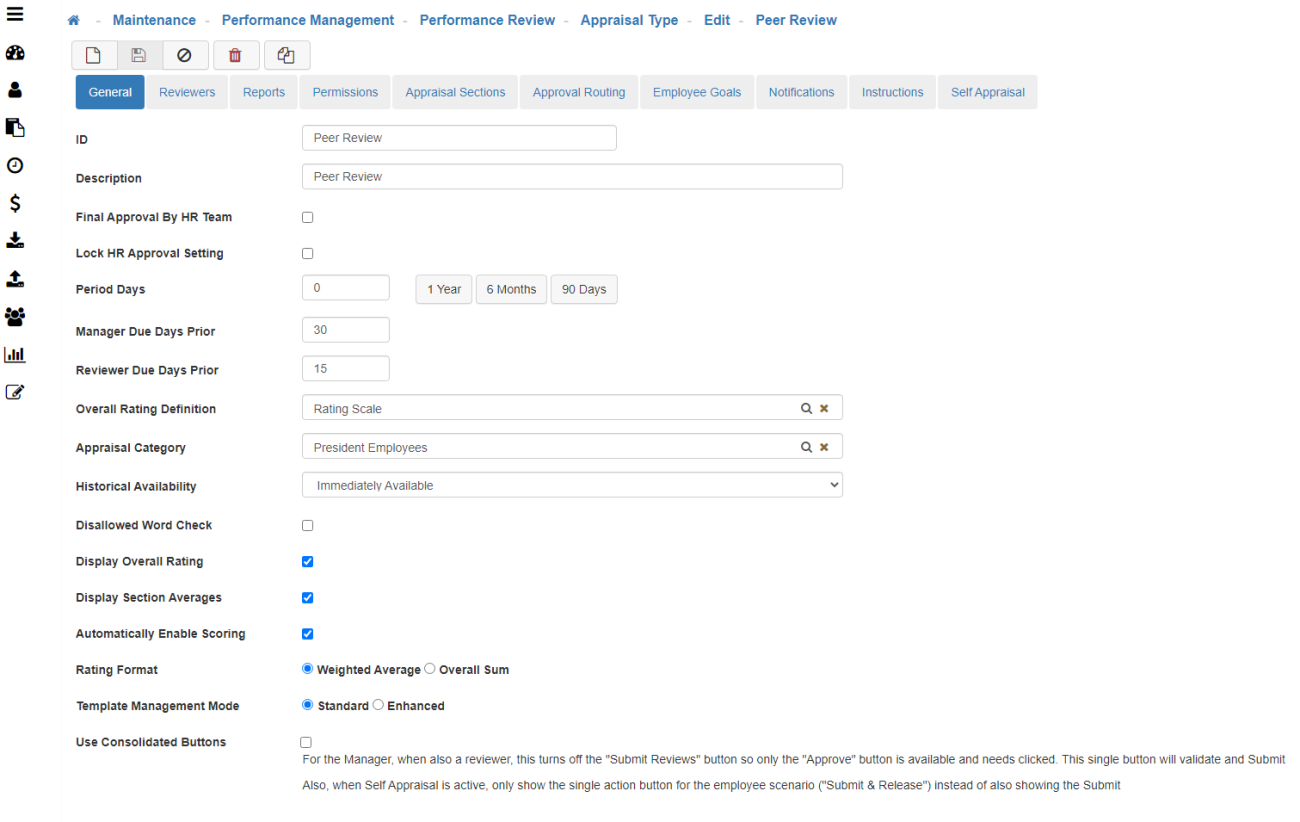Uncheck Display Overall Rating checkbox
This screenshot has width=1300, height=822.
coord(308,561)
